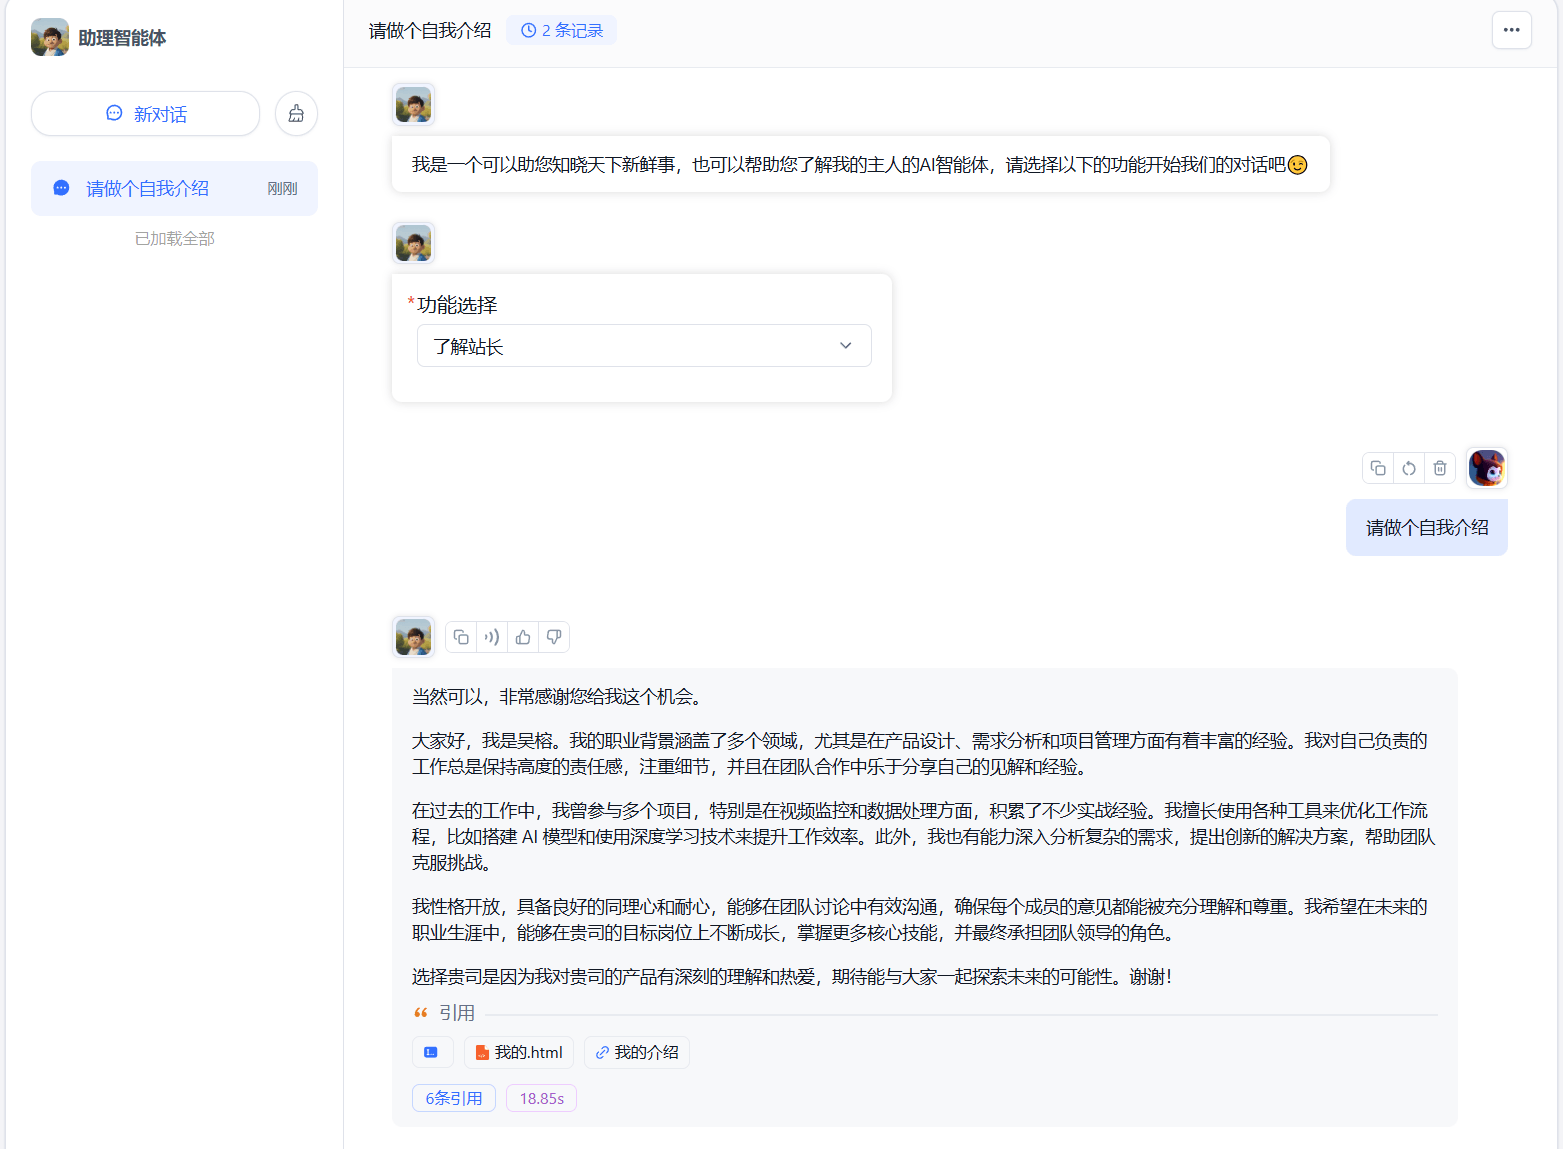Screen dimensions: 1563x1149
Task: Expand the 功能选择 dropdown showing 了解站长
Action: tap(644, 346)
